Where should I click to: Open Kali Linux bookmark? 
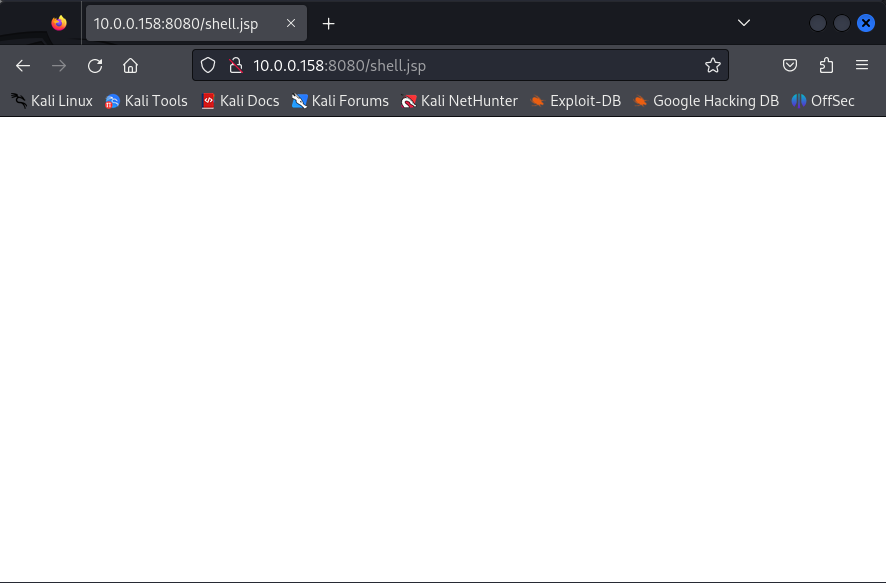[51, 101]
